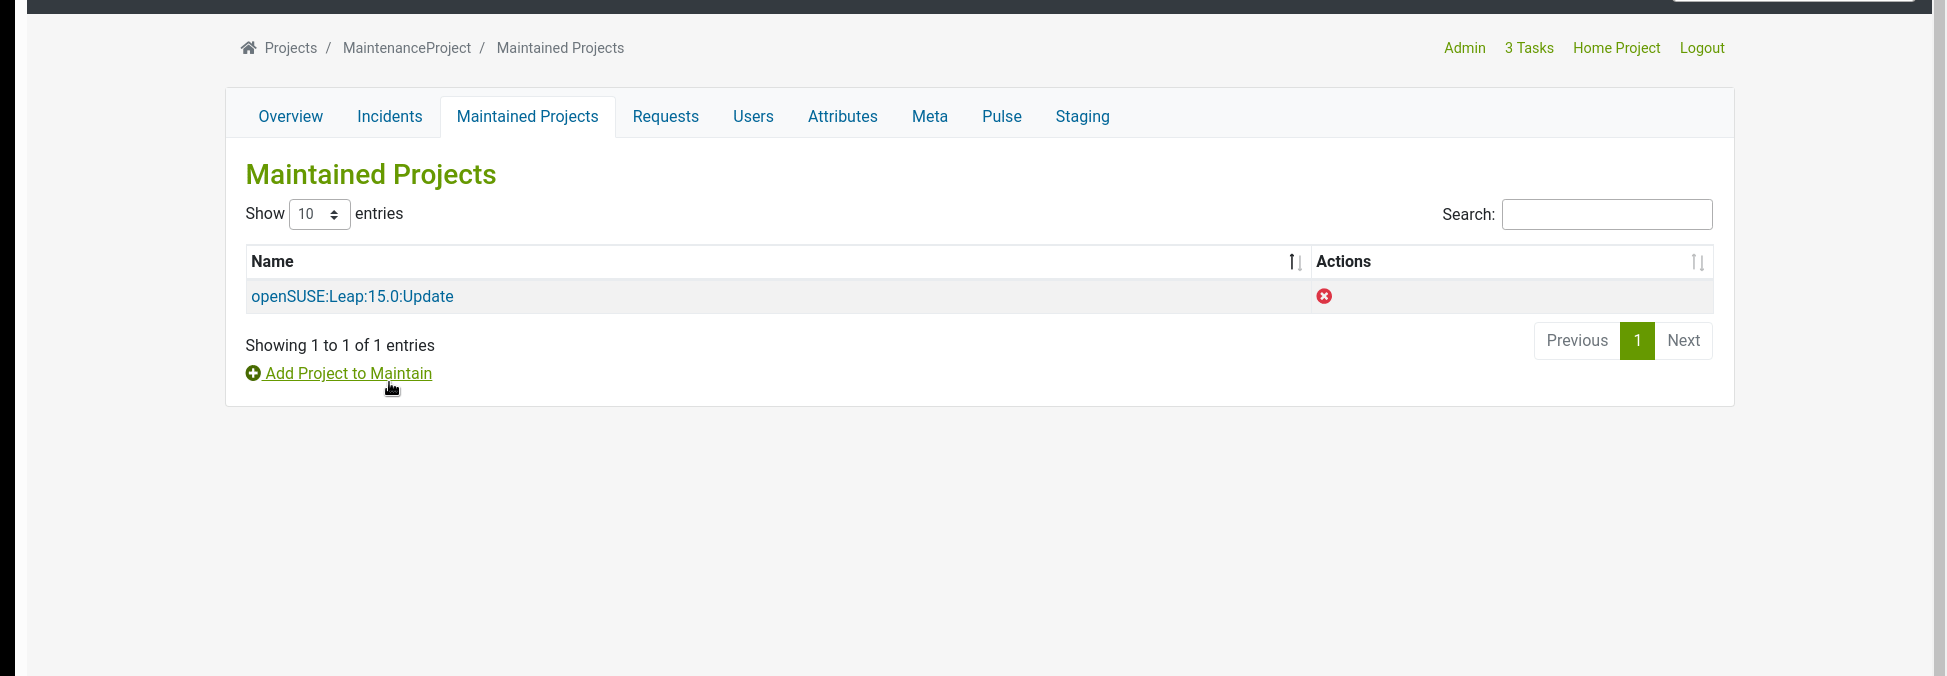The width and height of the screenshot is (1947, 676).
Task: View the Pulse tab
Action: [x=1001, y=117]
